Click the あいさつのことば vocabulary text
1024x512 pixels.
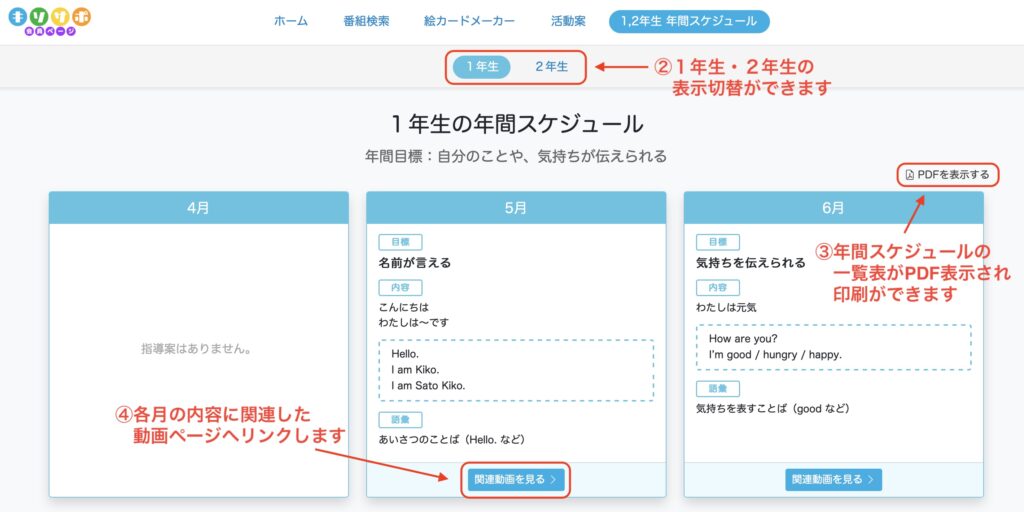[x=452, y=440]
